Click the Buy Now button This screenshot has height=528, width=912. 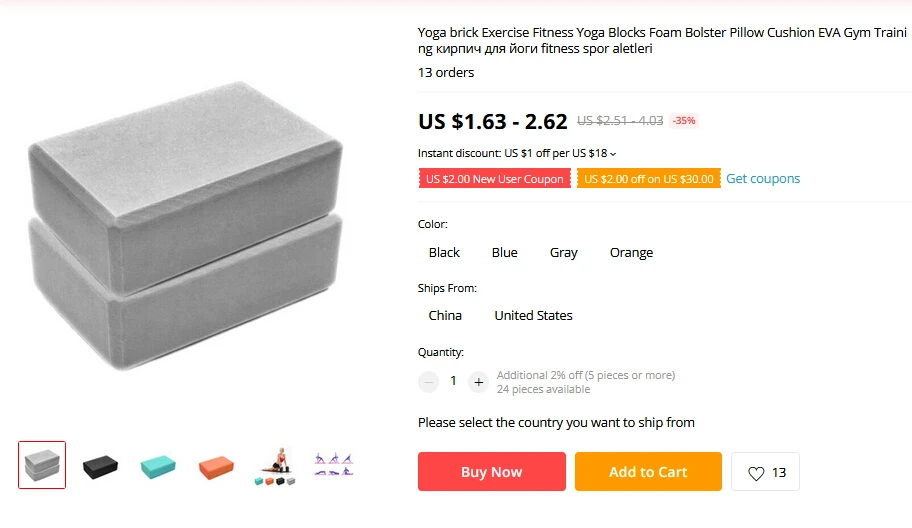click(491, 472)
